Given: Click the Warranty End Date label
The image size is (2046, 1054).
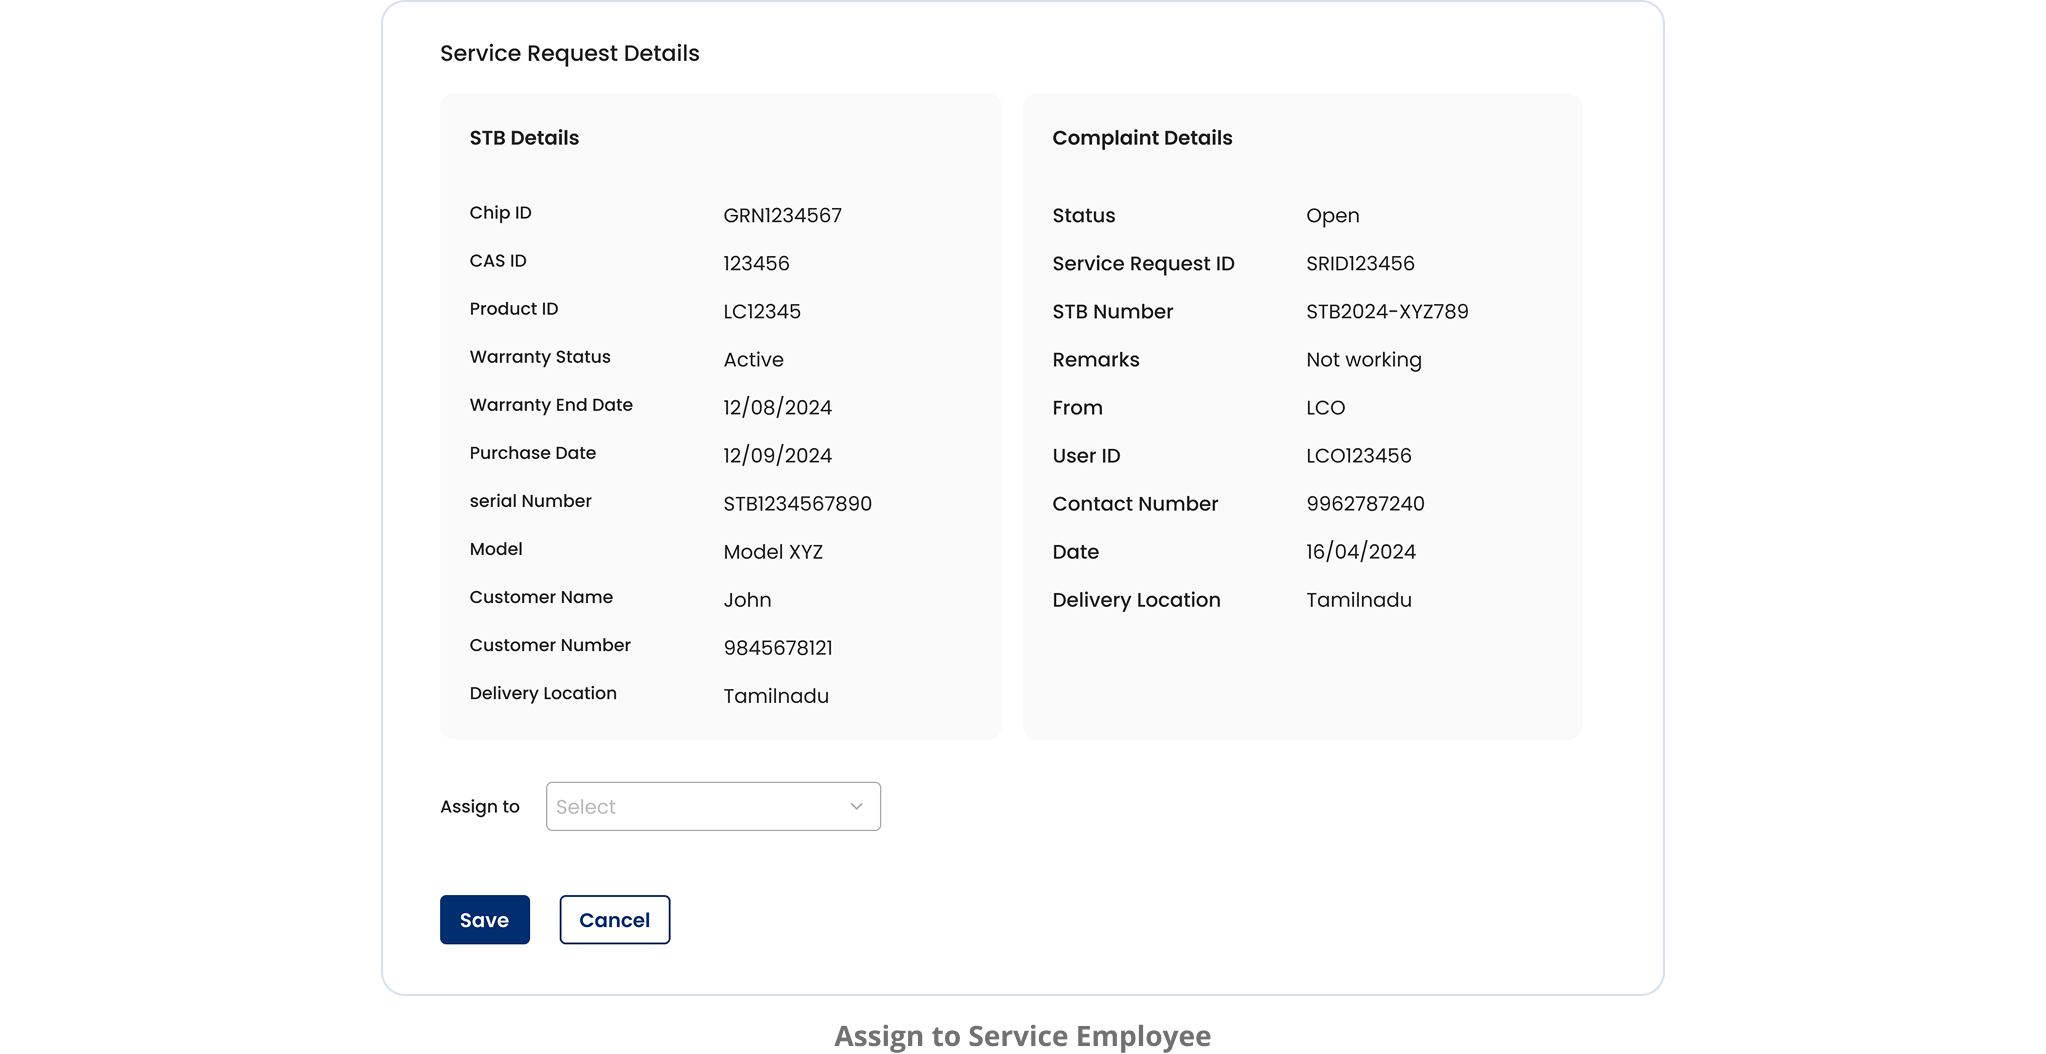Looking at the screenshot, I should (551, 404).
